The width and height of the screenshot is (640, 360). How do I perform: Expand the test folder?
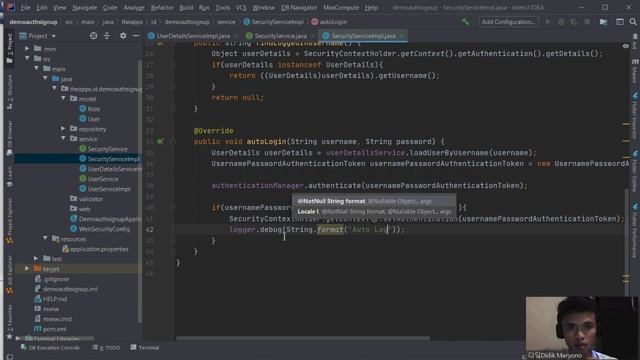(x=36, y=259)
